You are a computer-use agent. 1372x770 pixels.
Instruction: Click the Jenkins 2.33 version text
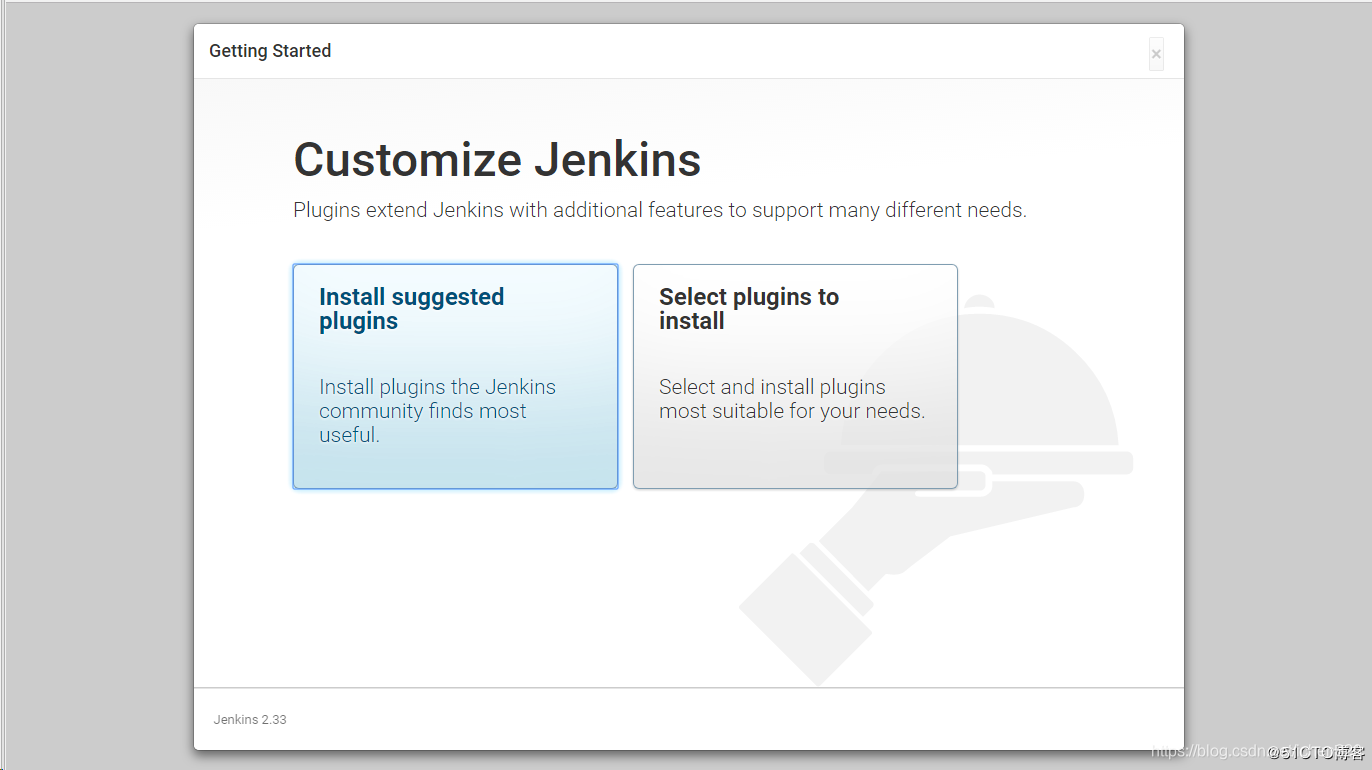pos(250,719)
